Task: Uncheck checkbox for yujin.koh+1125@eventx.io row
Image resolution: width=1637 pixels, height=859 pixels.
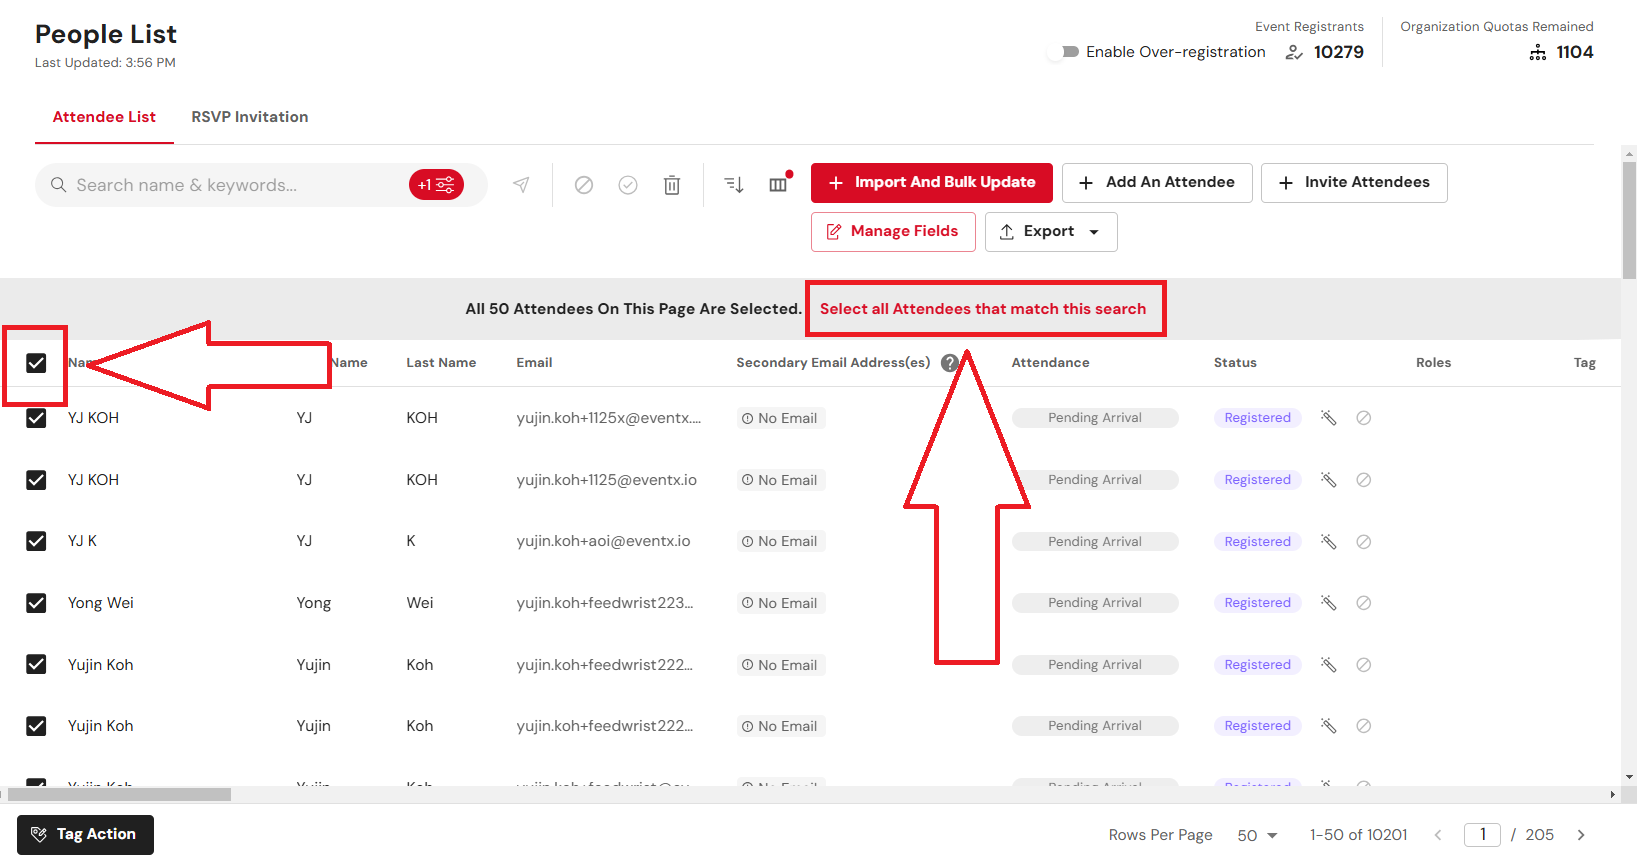Action: [36, 480]
